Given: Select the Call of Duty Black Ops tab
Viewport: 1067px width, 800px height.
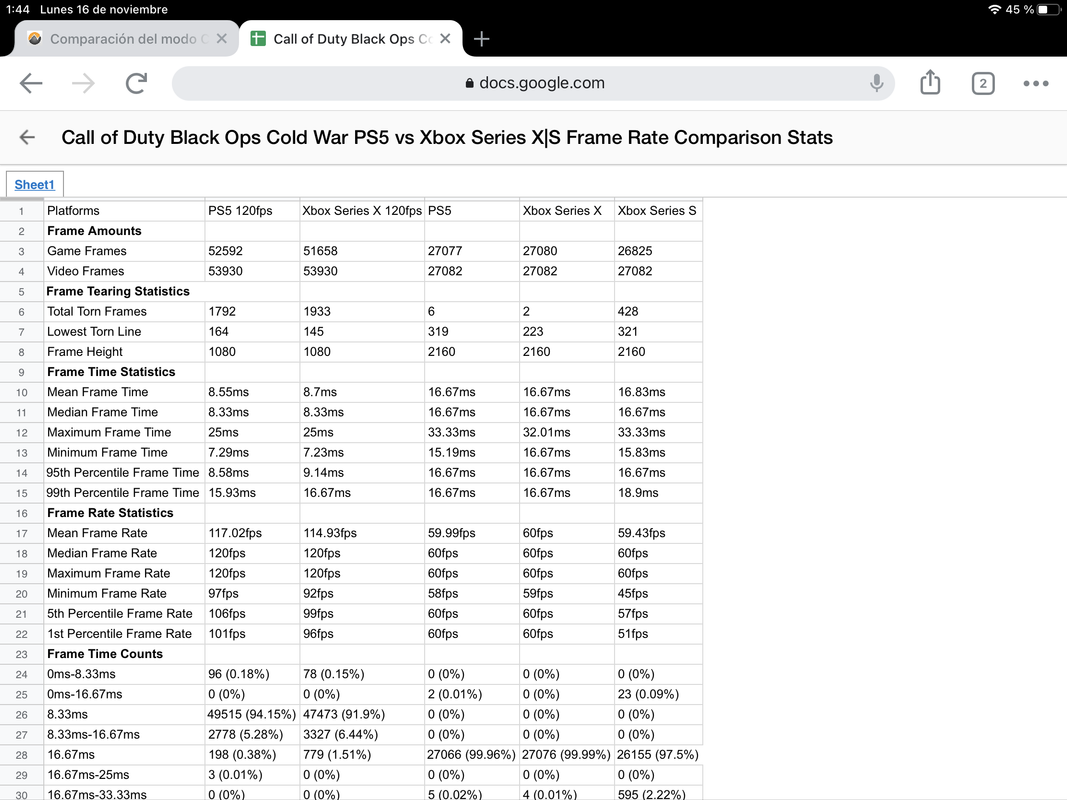Looking at the screenshot, I should coord(352,39).
